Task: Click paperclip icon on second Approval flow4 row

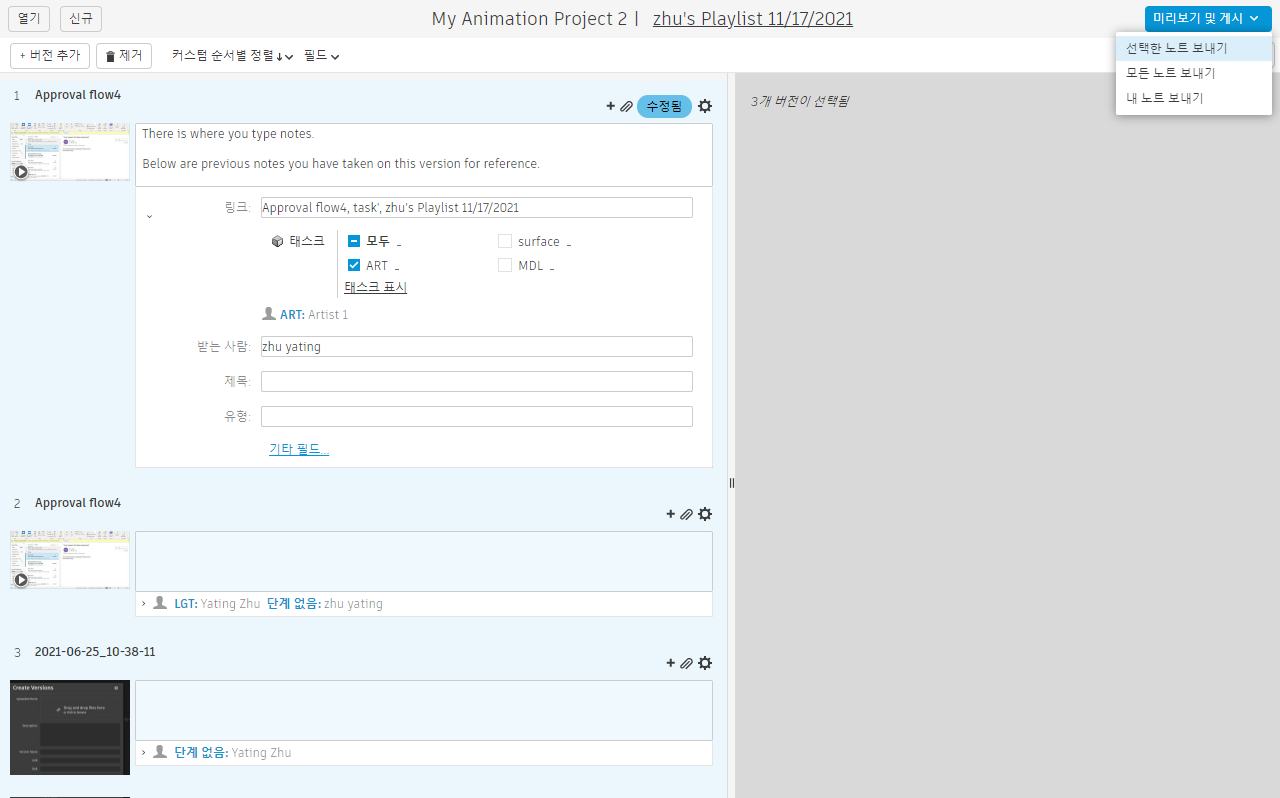Action: (686, 514)
